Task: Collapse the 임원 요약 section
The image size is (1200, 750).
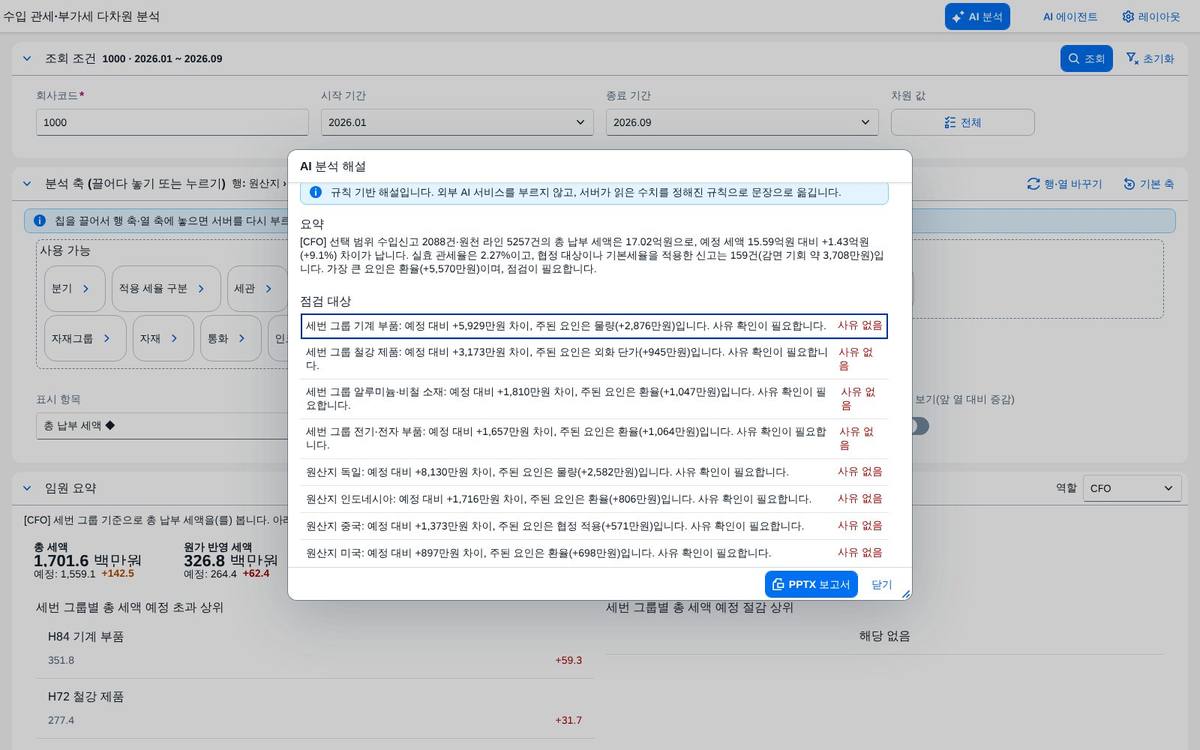Action: click(x=27, y=488)
